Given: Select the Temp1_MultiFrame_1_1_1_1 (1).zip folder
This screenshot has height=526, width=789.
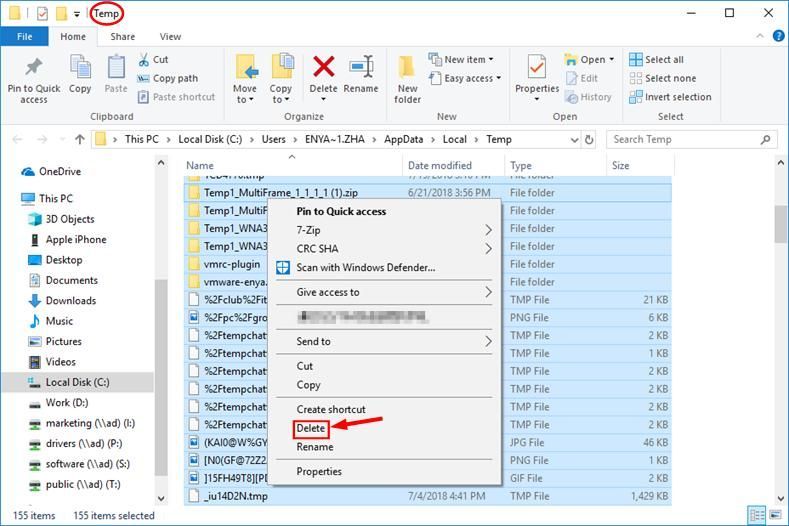Looking at the screenshot, I should [x=428, y=193].
